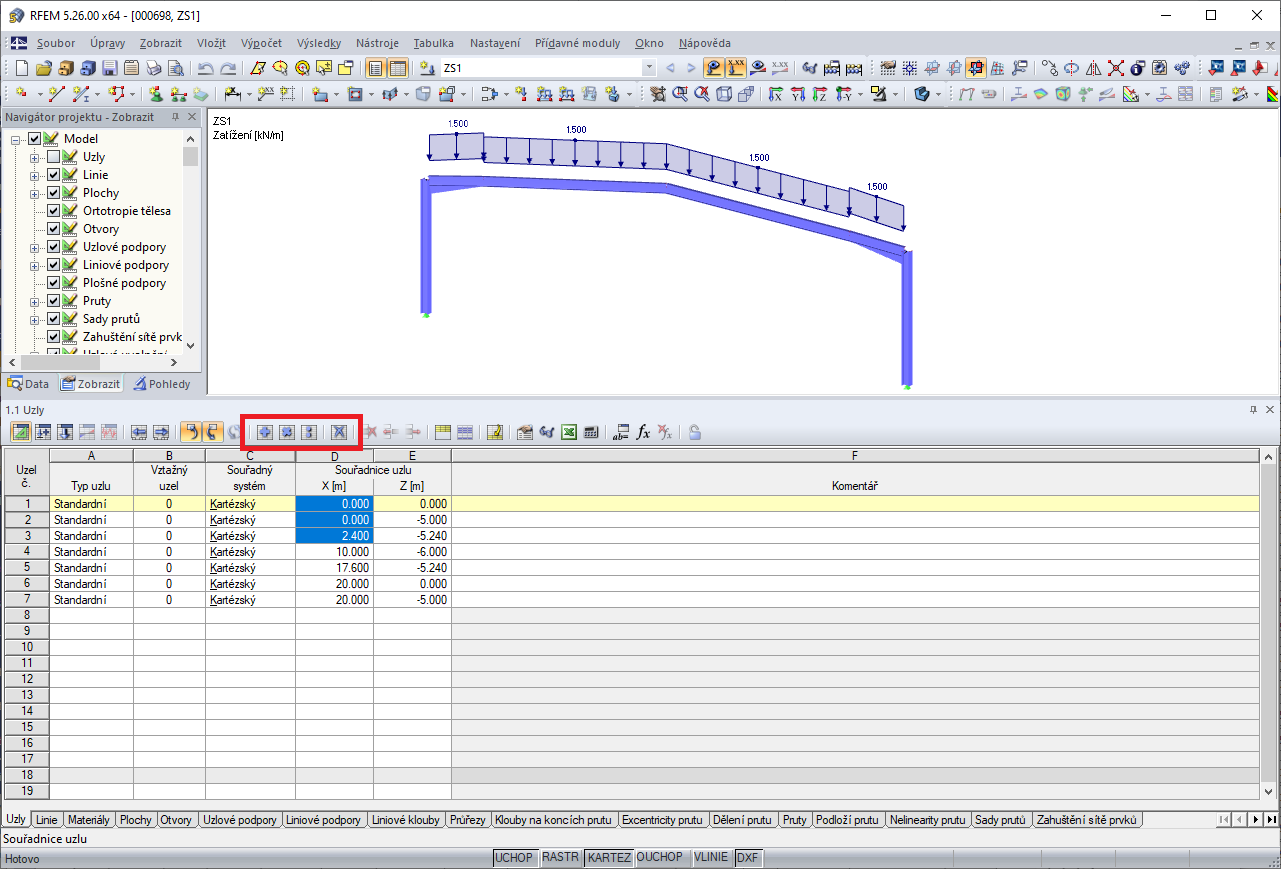Set view in X direction

coord(776,95)
